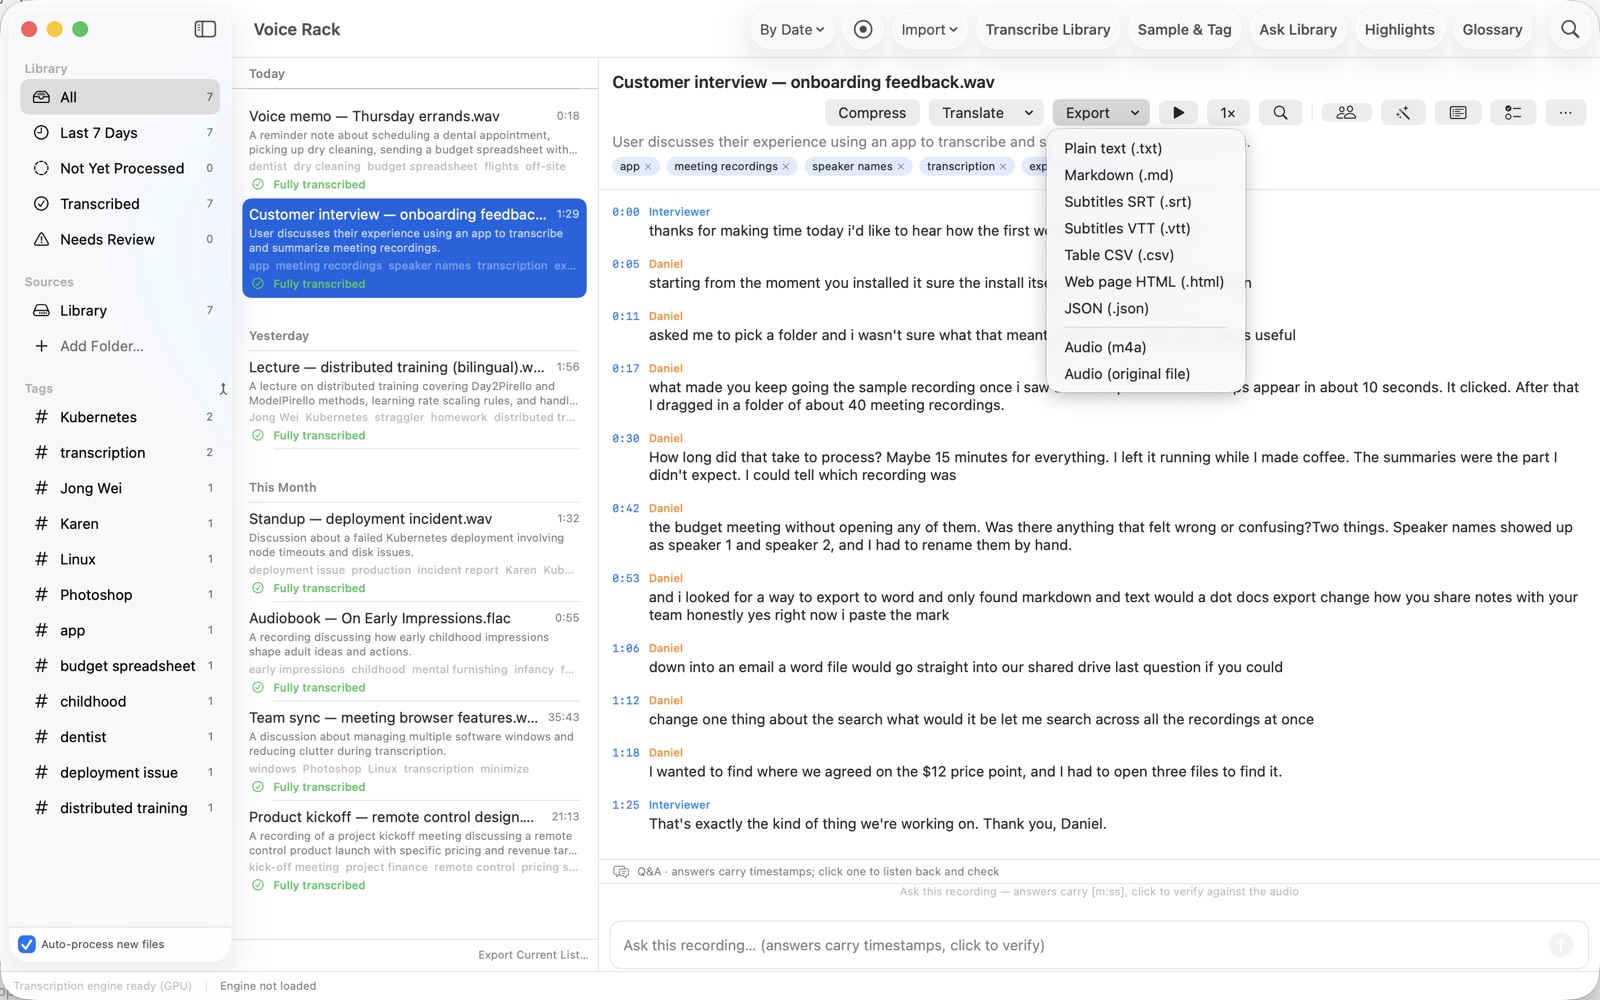Collapse the Export dropdown arrow
Viewport: 1600px width, 1000px height.
pyautogui.click(x=1135, y=113)
